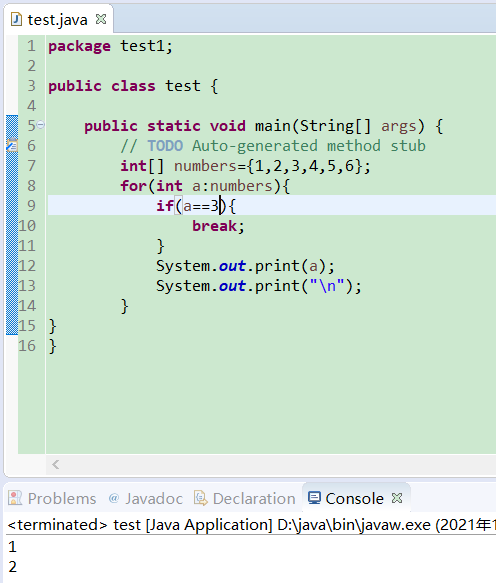The image size is (496, 583).
Task: Click the array values {1,2,3,4,5,6}
Action: tap(305, 166)
